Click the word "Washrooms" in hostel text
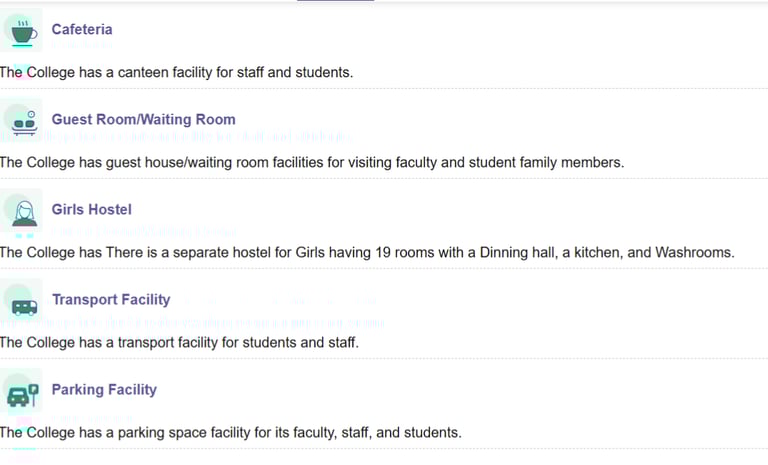 pos(694,253)
